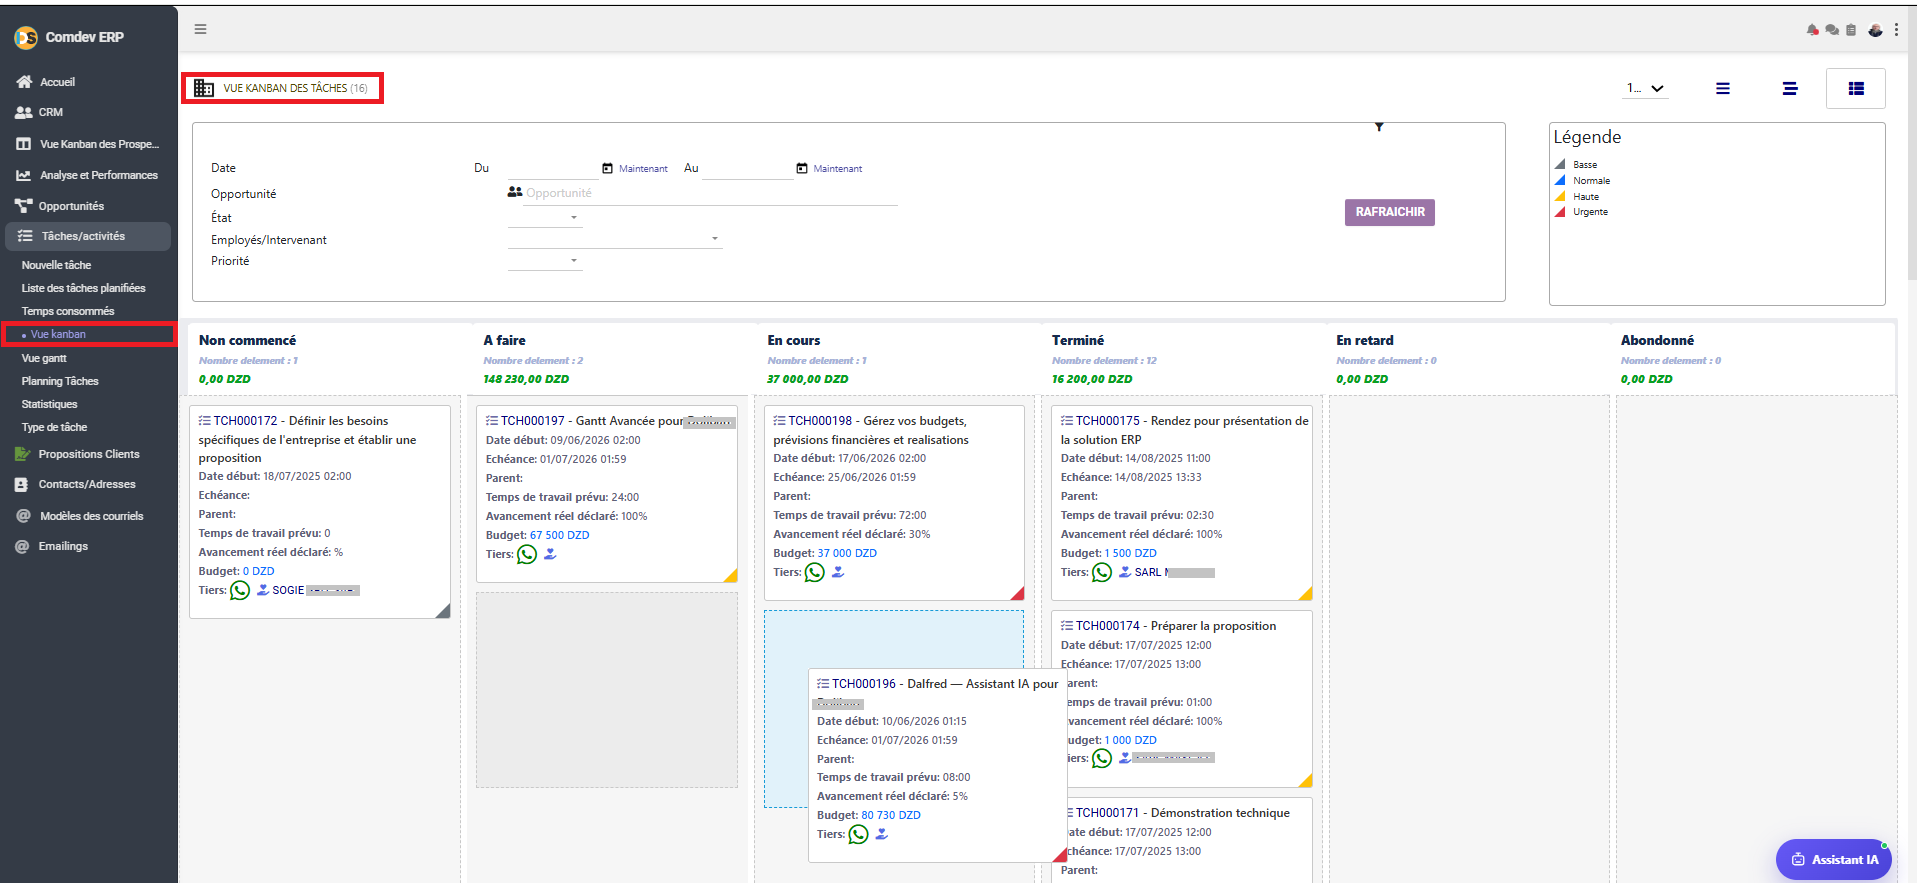This screenshot has width=1917, height=883.
Task: Click the filter funnel icon above the filter panel
Action: 1379,127
